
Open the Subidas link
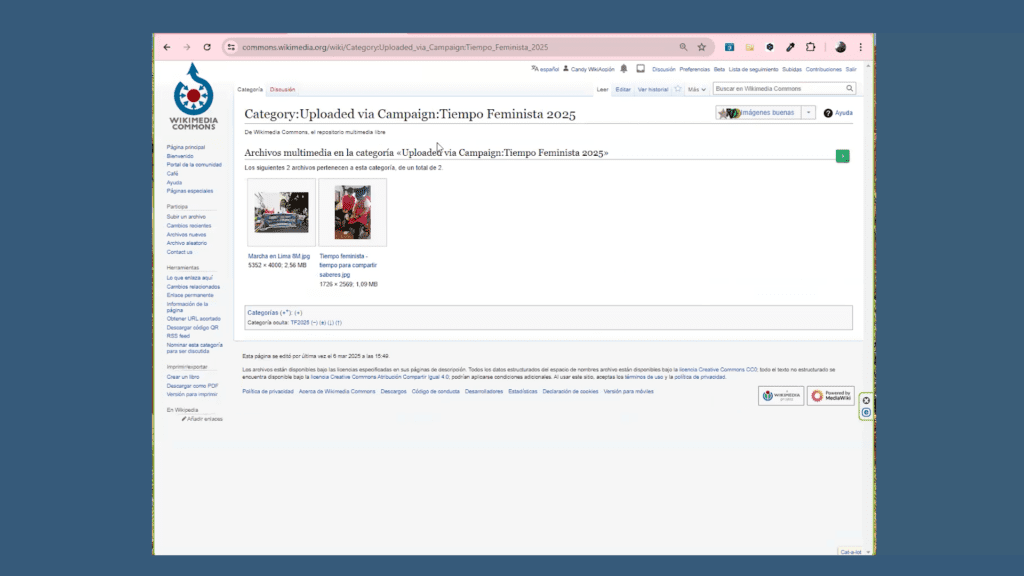(792, 69)
